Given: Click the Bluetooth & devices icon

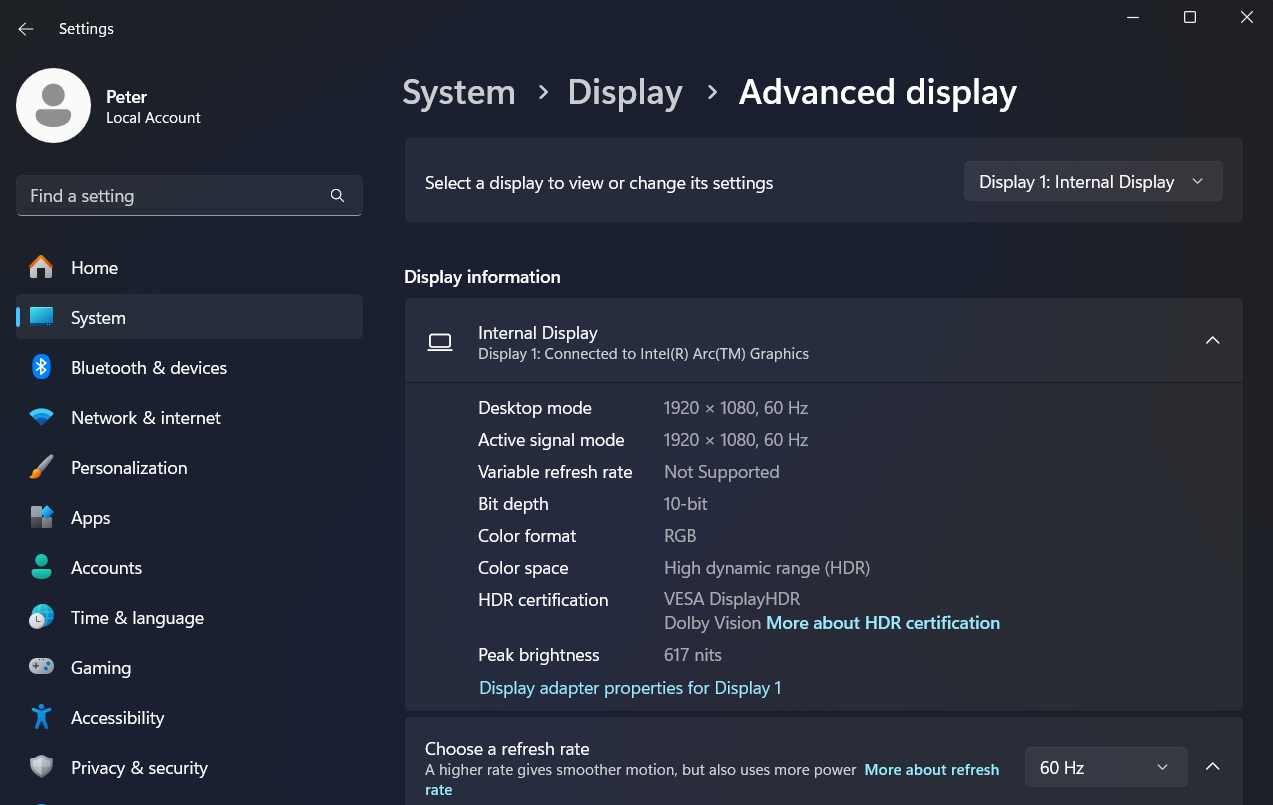Looking at the screenshot, I should click(41, 367).
